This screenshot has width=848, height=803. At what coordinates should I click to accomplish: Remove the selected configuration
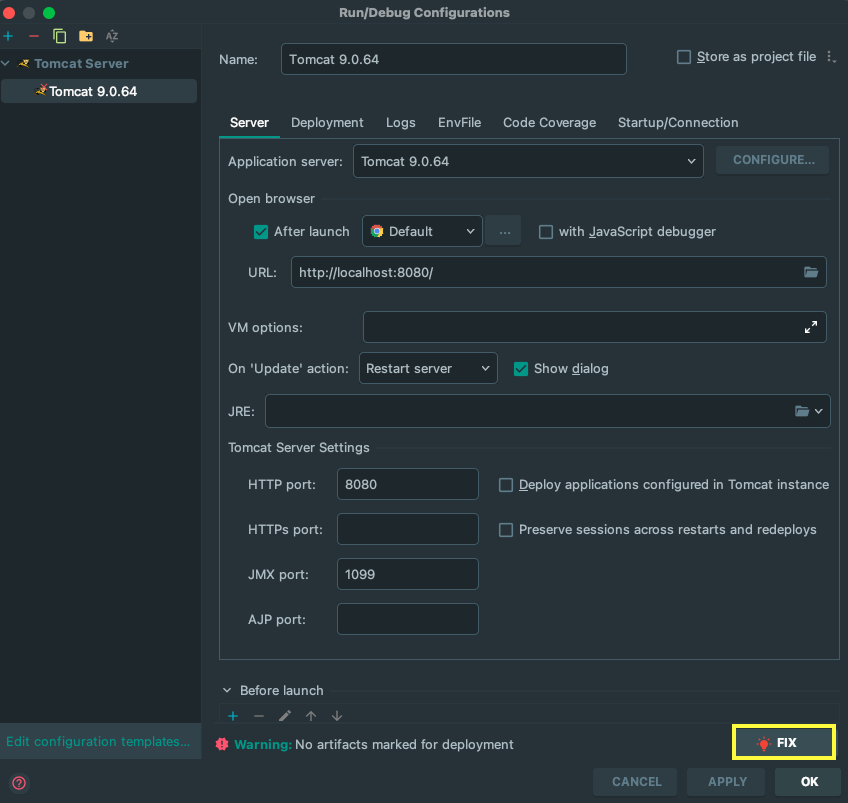tap(34, 36)
